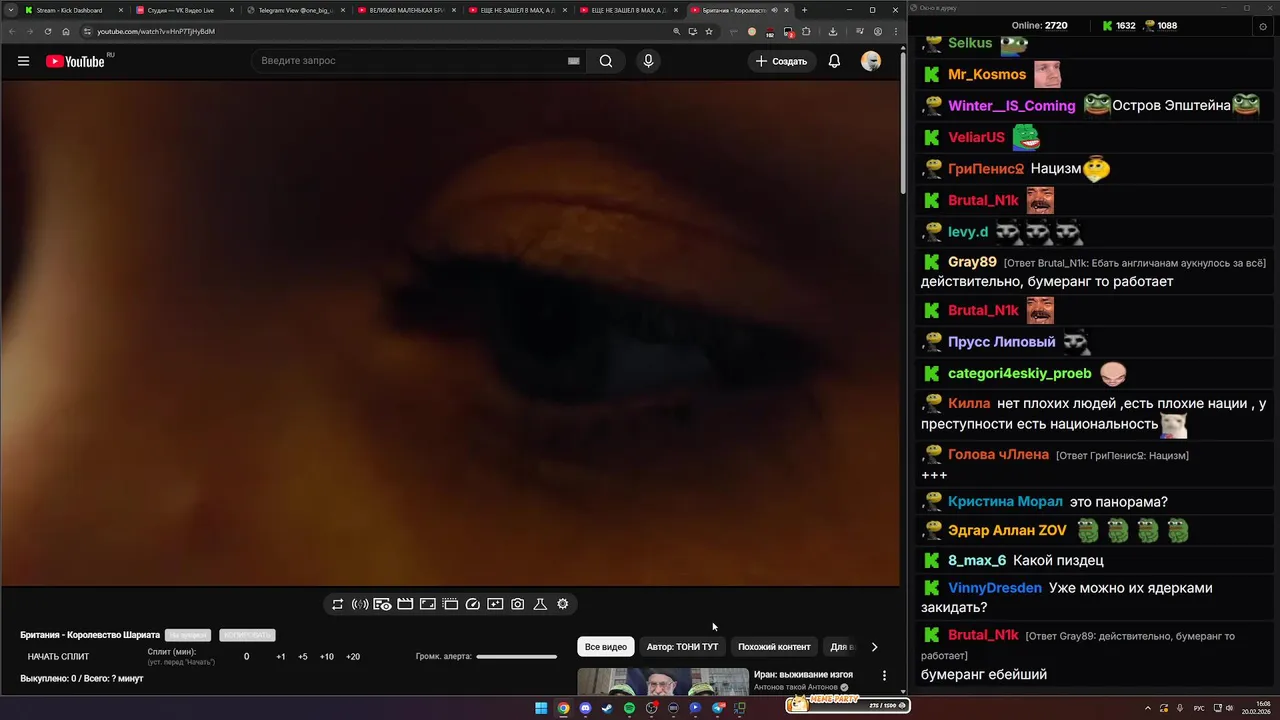Bookmark this page with star icon
1280x720 pixels.
coord(709,31)
